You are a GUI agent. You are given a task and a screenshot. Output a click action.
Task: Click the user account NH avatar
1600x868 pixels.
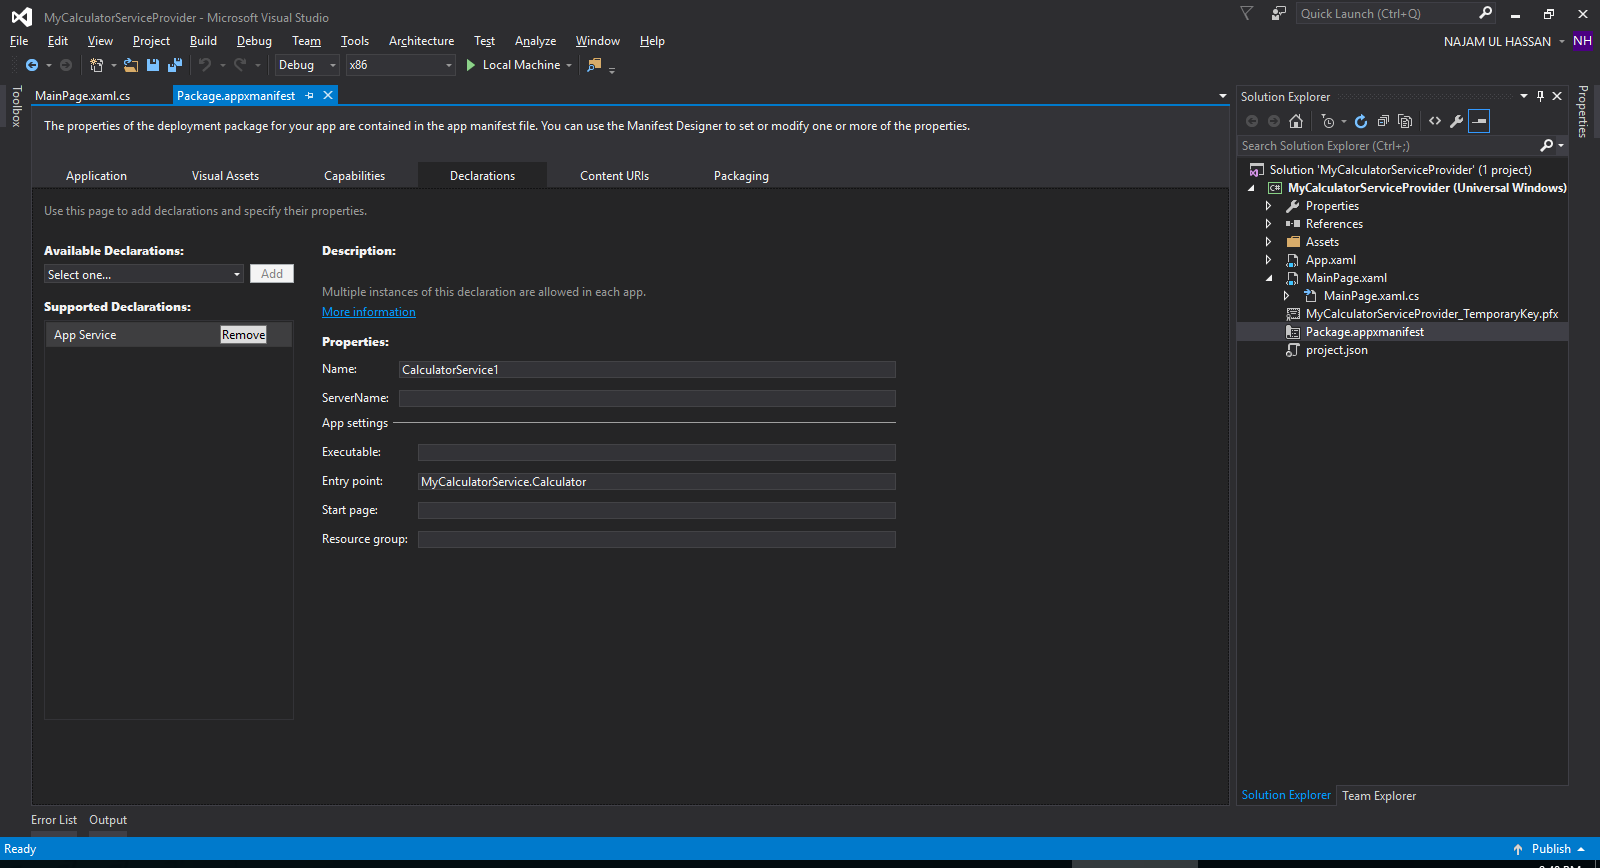click(1582, 41)
